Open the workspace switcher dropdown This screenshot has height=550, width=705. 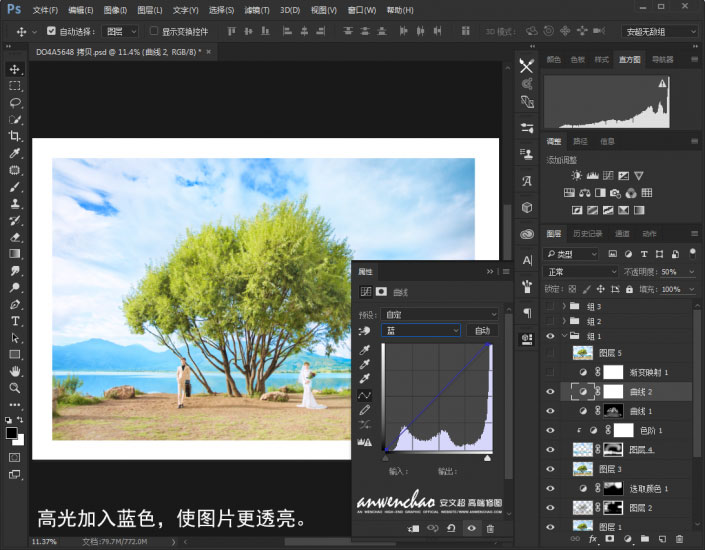[660, 31]
